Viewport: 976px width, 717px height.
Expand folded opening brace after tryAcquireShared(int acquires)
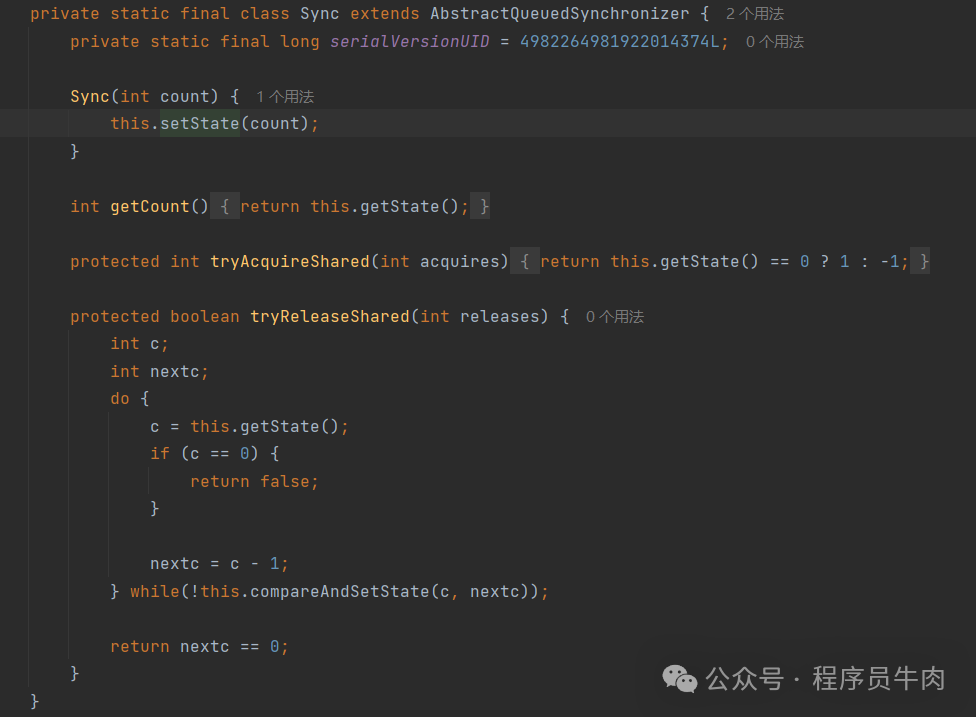point(525,261)
